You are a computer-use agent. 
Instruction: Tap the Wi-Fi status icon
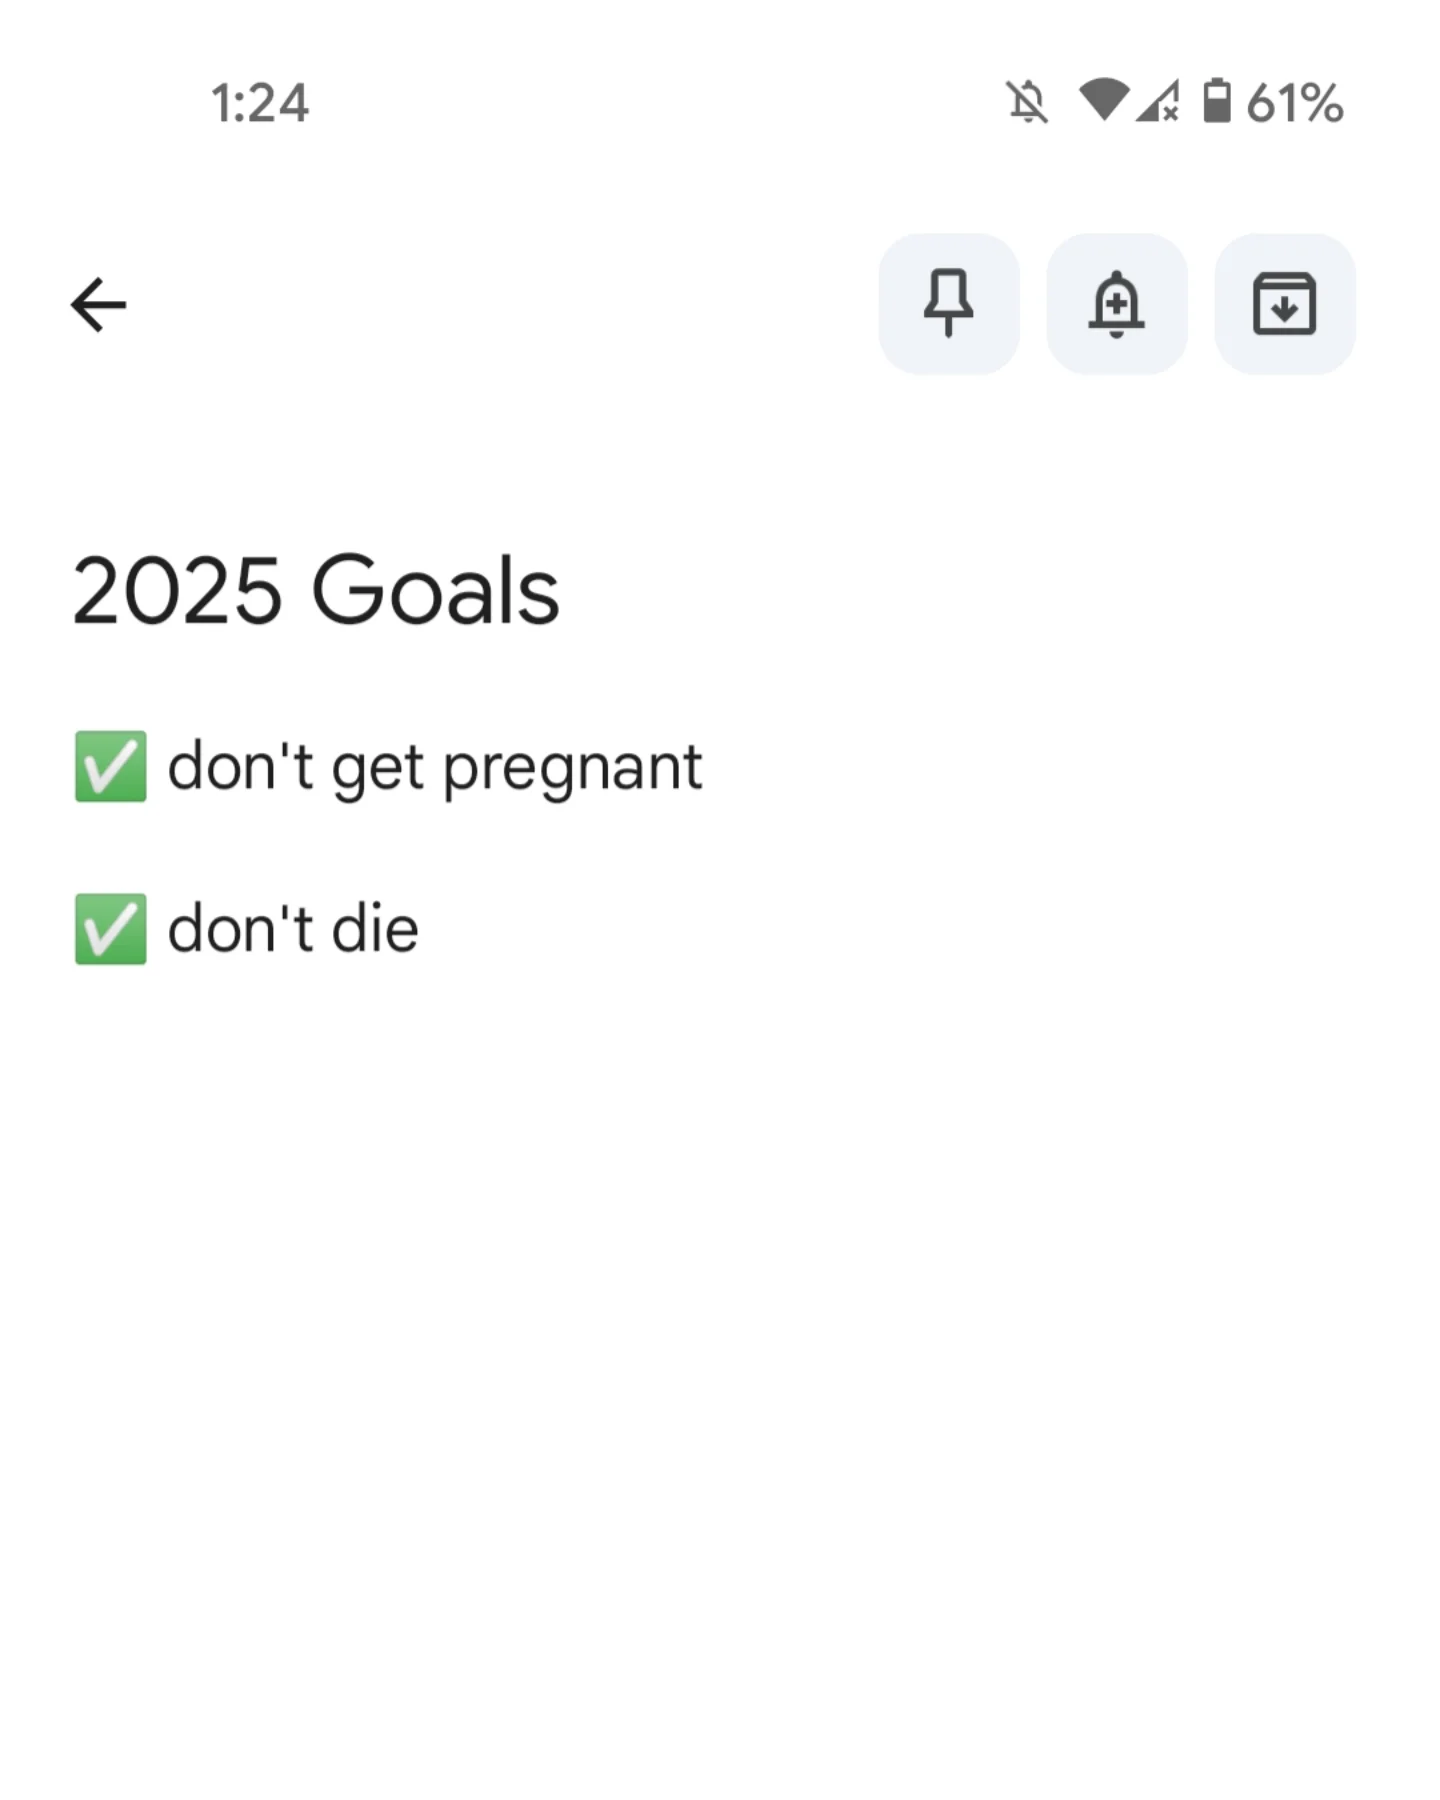pyautogui.click(x=1103, y=100)
